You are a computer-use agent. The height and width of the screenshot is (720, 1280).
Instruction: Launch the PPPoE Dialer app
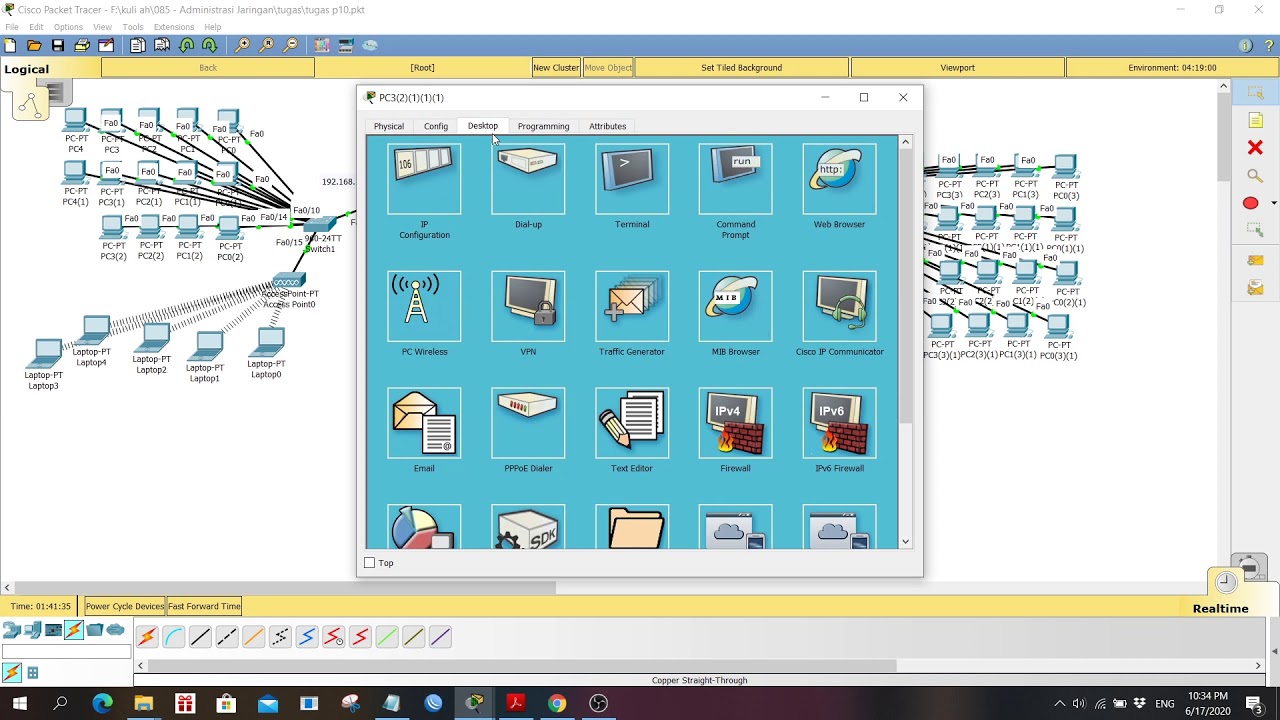(528, 423)
